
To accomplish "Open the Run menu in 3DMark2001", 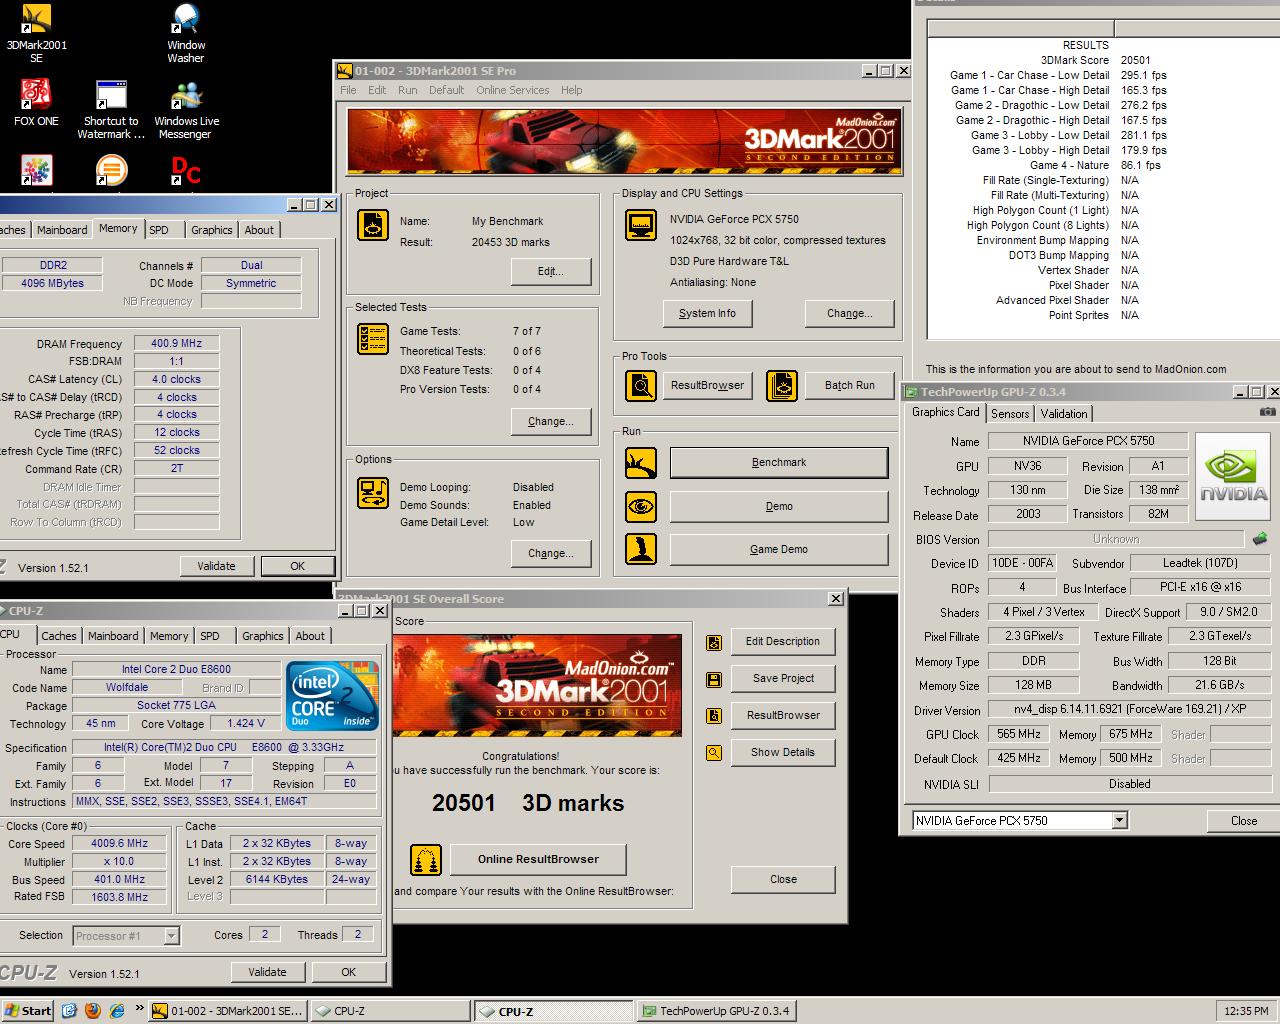I will tap(408, 90).
